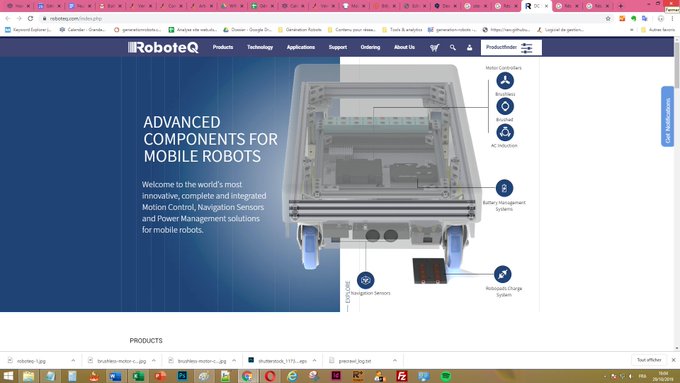This screenshot has height=383, width=680.
Task: Open downloaded file precrawl_log.txt
Action: pyautogui.click(x=355, y=361)
